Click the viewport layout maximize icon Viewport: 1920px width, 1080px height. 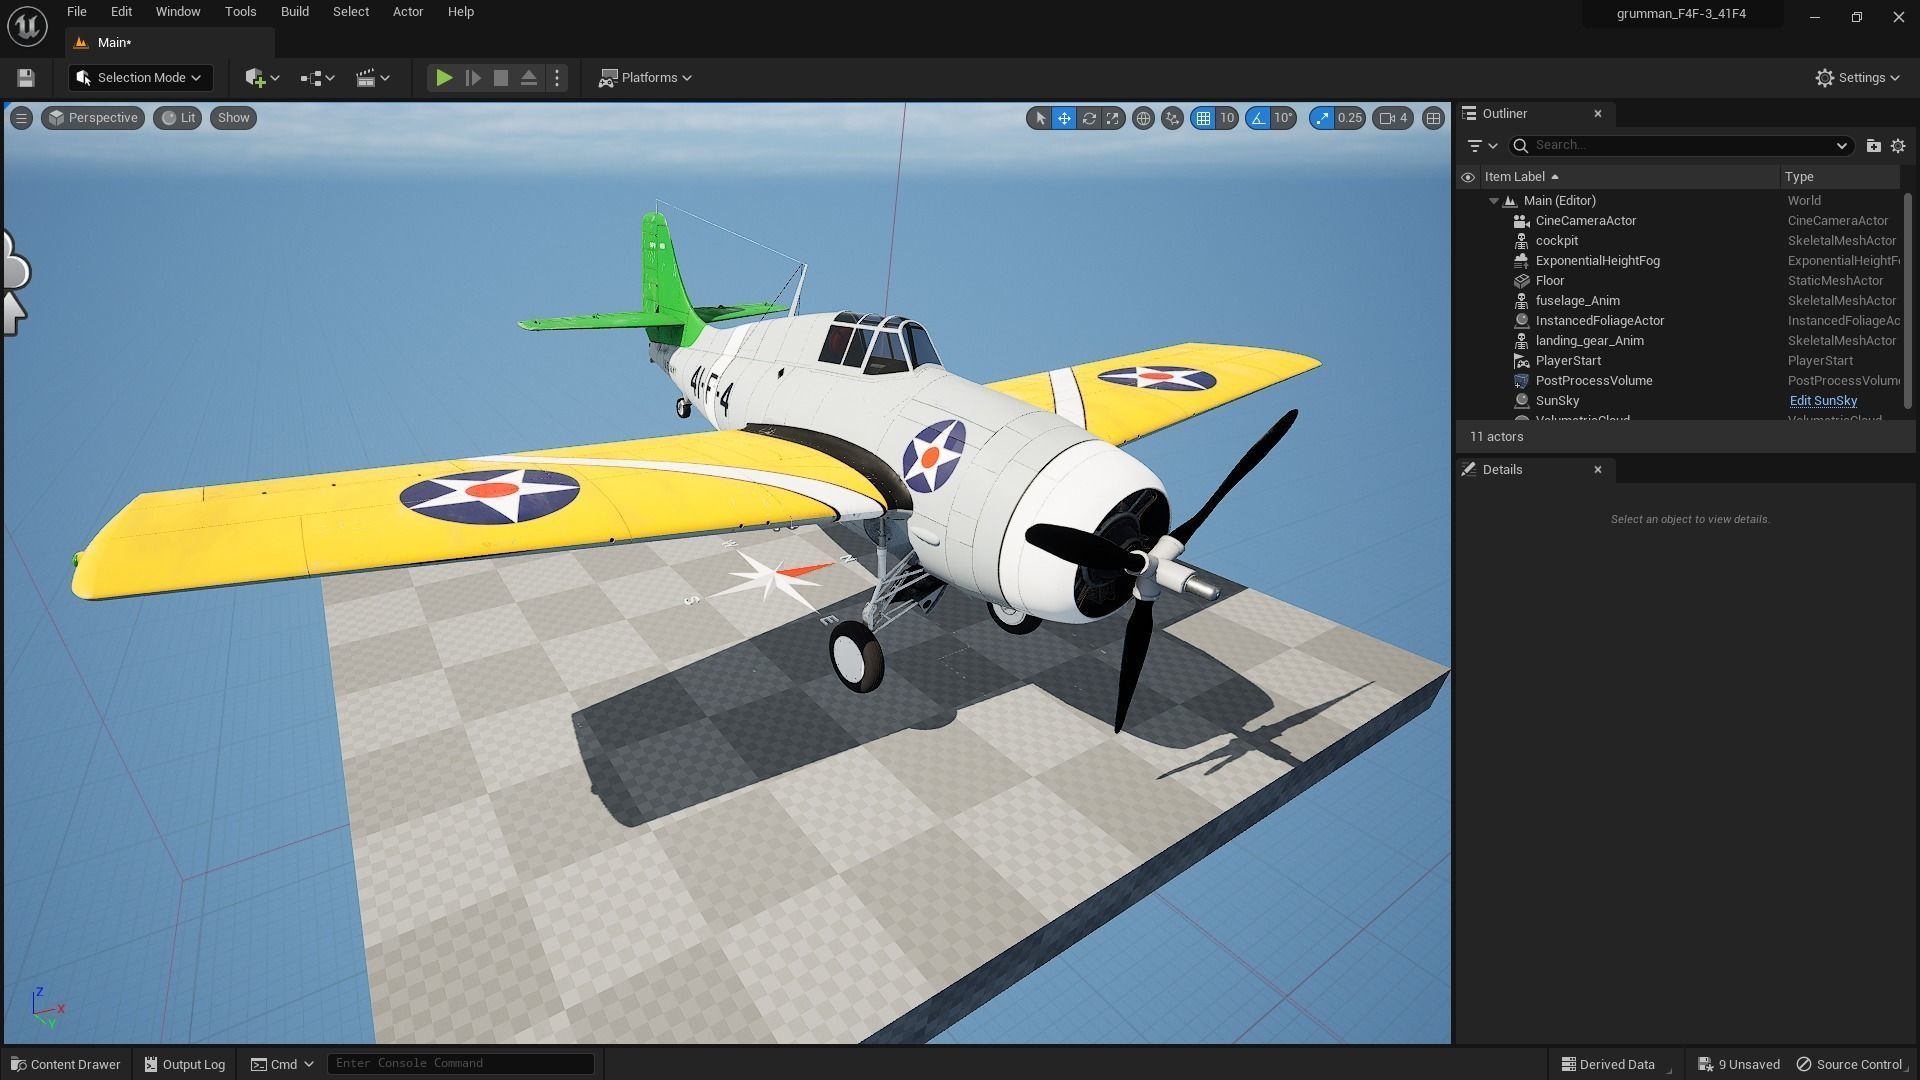tap(1433, 118)
